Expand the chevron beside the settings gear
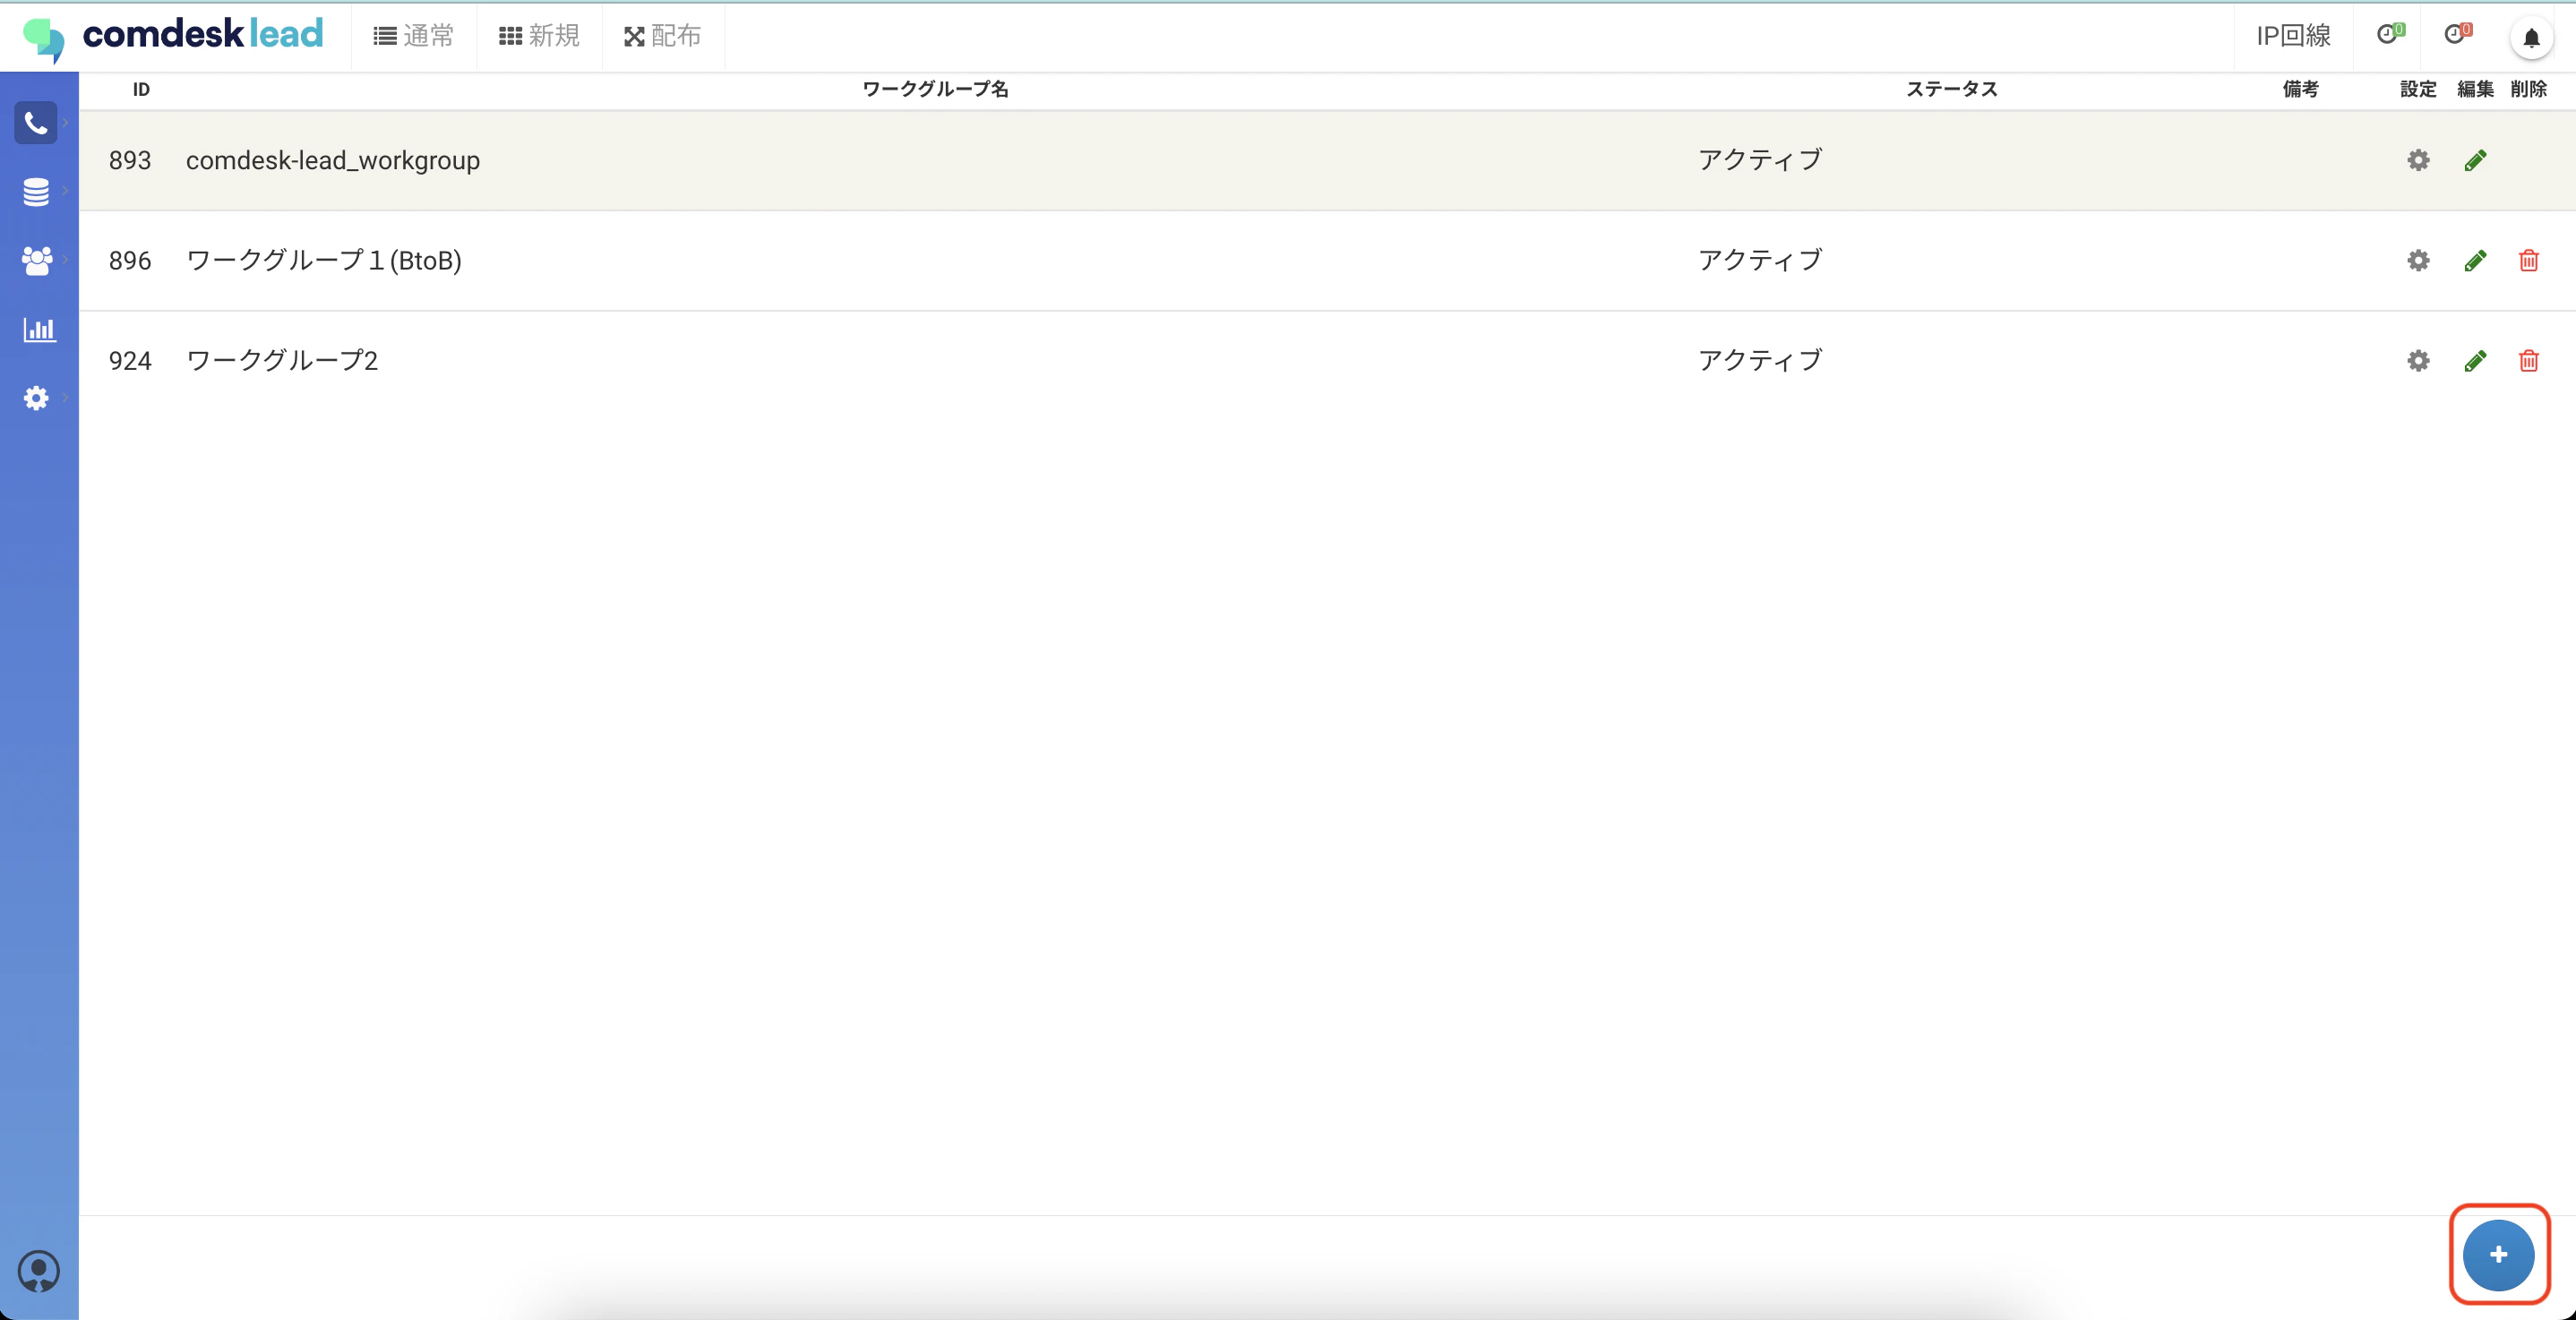Screen dimensions: 2576x1320 point(65,398)
